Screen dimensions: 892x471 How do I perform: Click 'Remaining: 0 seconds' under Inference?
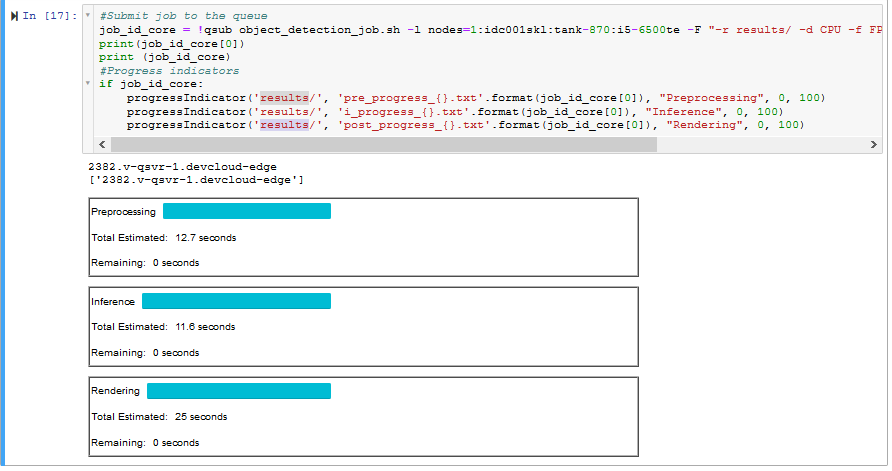coord(145,353)
